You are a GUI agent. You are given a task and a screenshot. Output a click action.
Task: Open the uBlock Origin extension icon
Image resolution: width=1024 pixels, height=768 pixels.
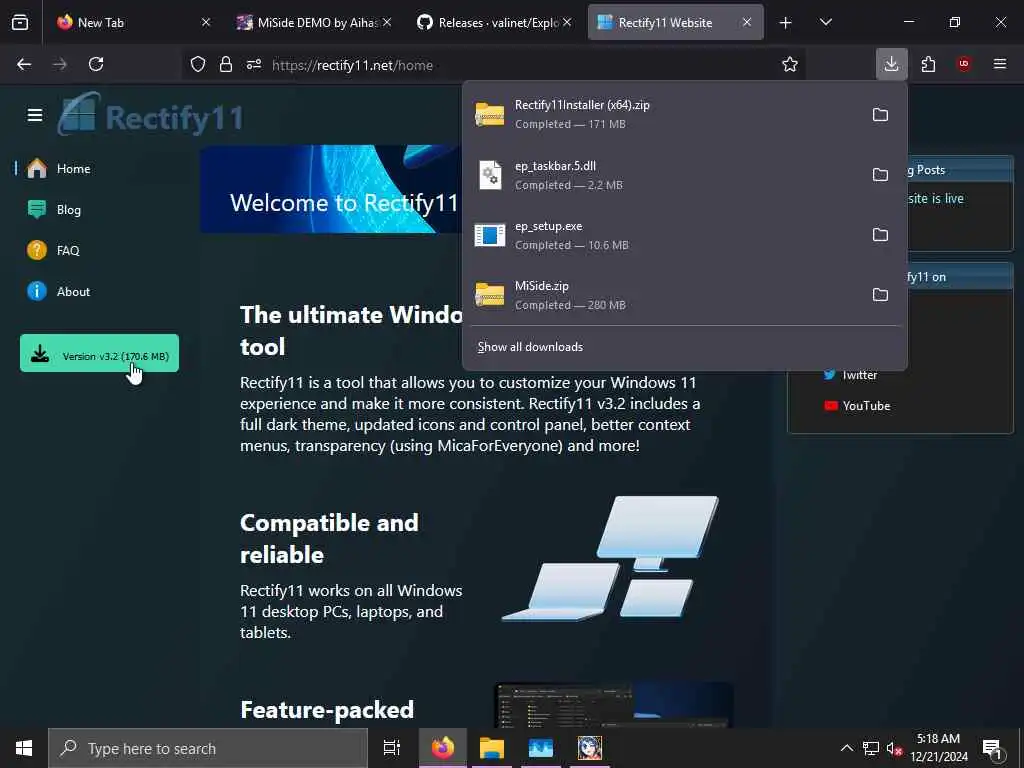pos(963,64)
